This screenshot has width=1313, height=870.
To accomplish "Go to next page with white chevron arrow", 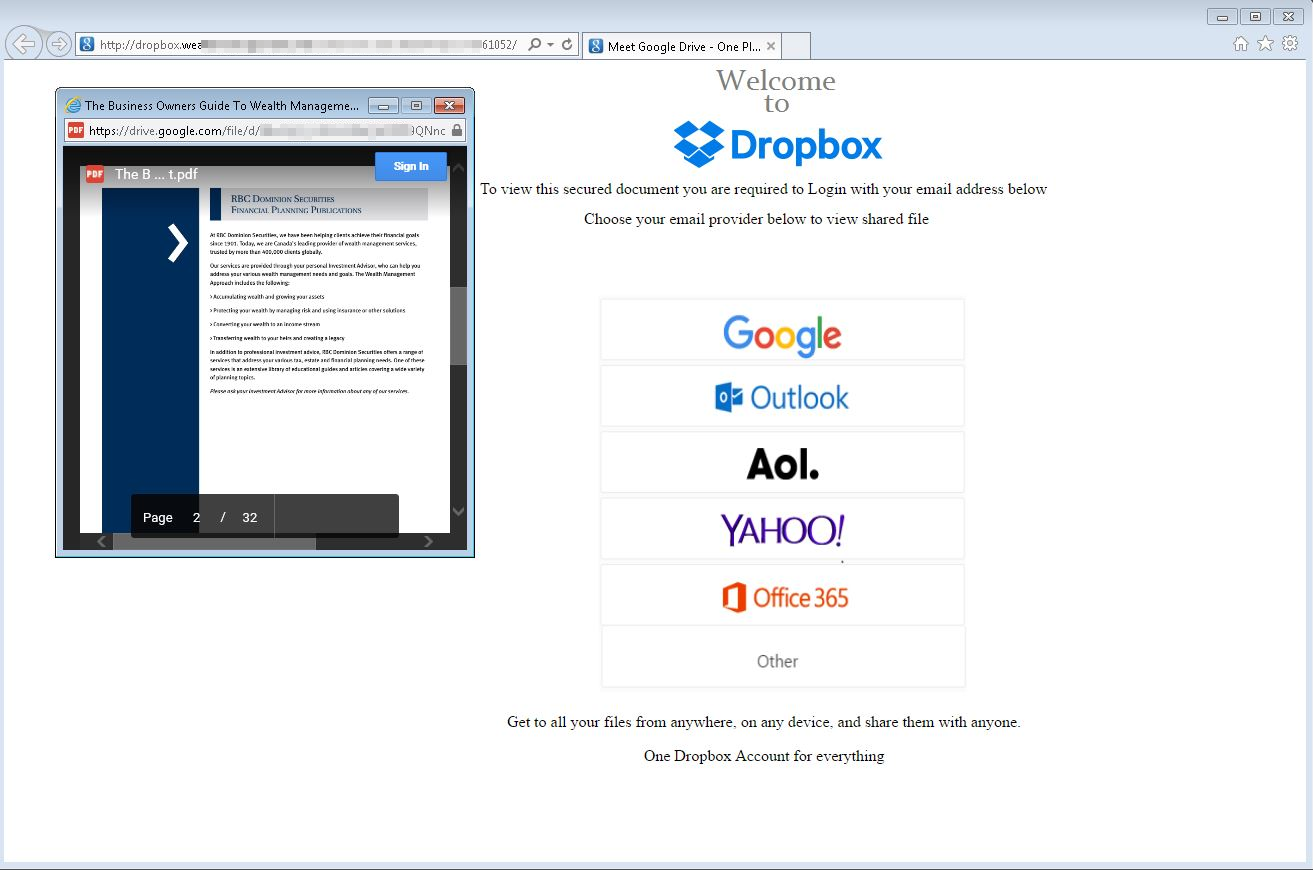I will coord(177,243).
